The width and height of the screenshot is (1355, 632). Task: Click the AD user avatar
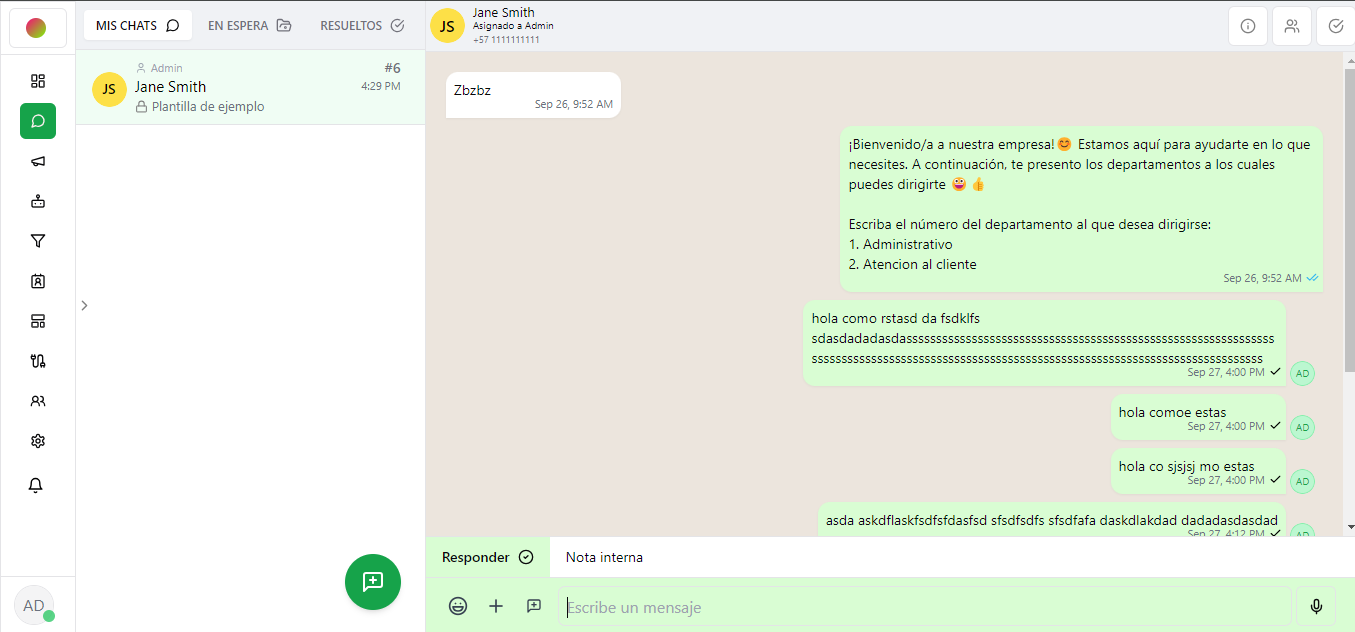(x=34, y=605)
